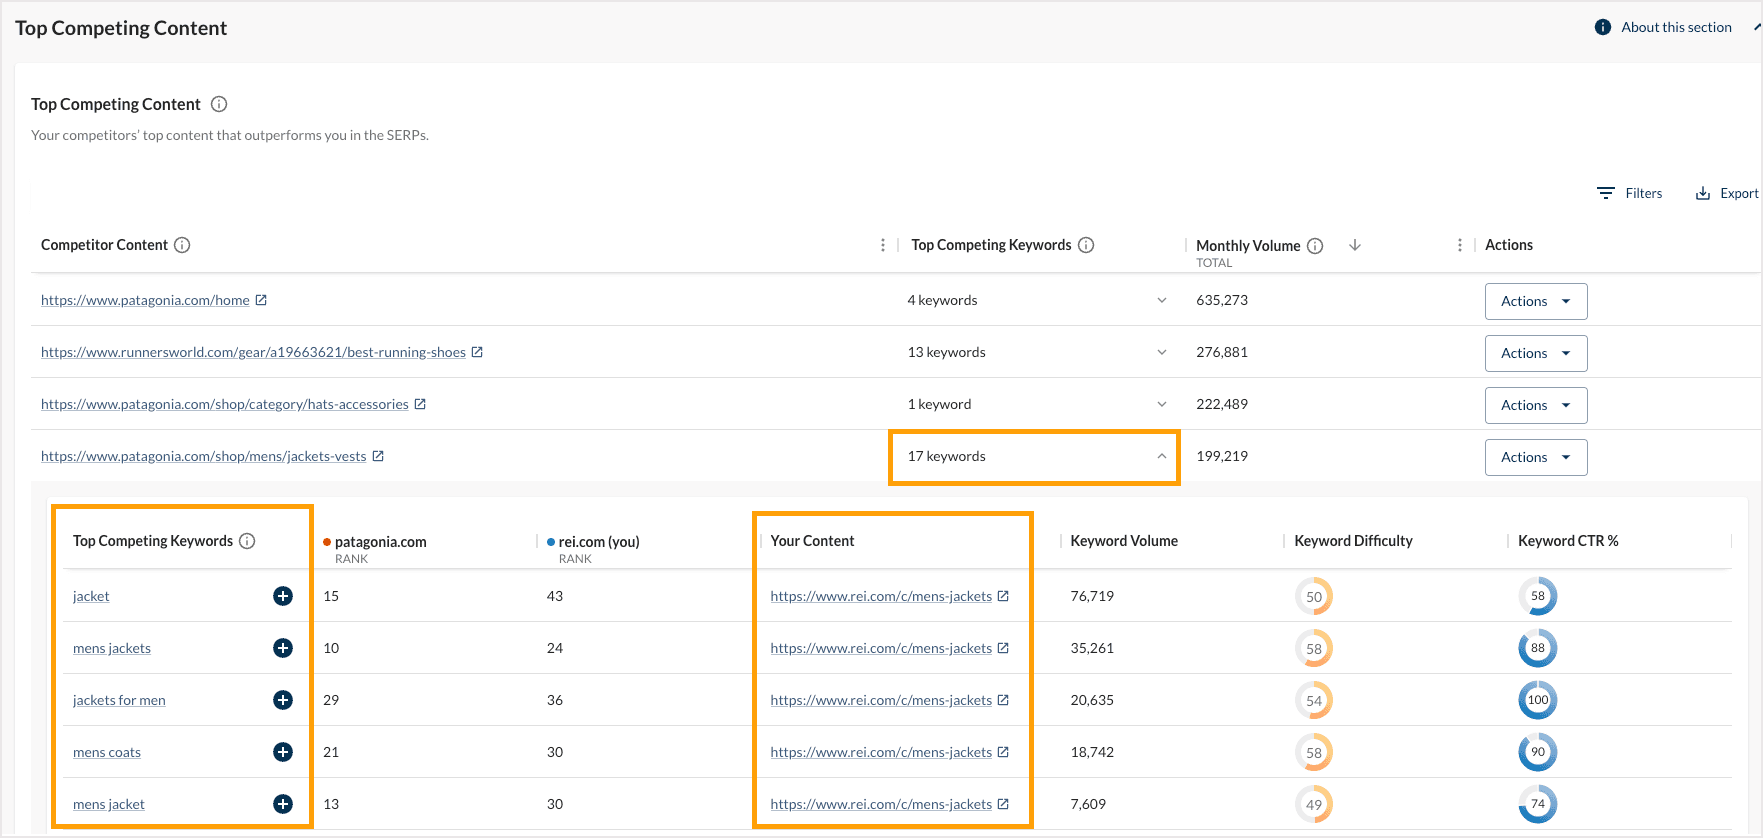This screenshot has width=1763, height=838.
Task: Open the Filters icon
Action: point(1606,194)
